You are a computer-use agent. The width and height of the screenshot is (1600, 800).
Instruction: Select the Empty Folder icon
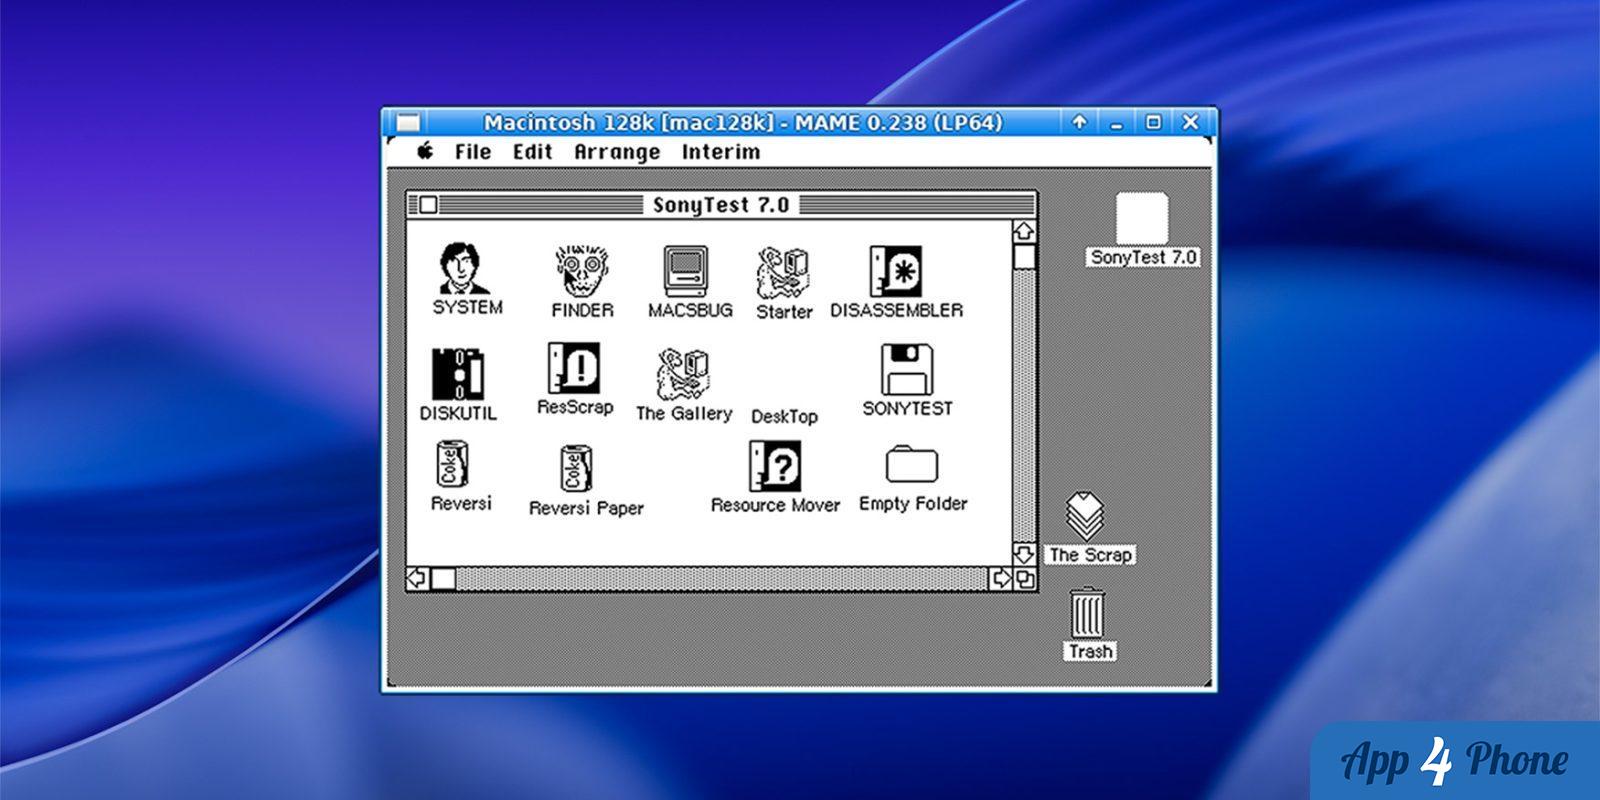[911, 464]
